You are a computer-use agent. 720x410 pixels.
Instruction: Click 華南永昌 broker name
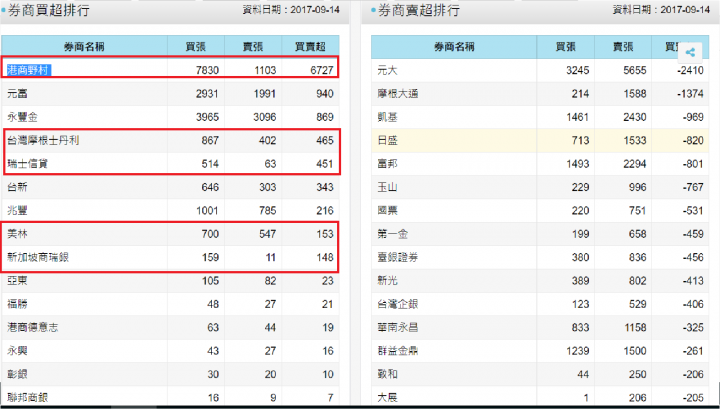click(398, 327)
